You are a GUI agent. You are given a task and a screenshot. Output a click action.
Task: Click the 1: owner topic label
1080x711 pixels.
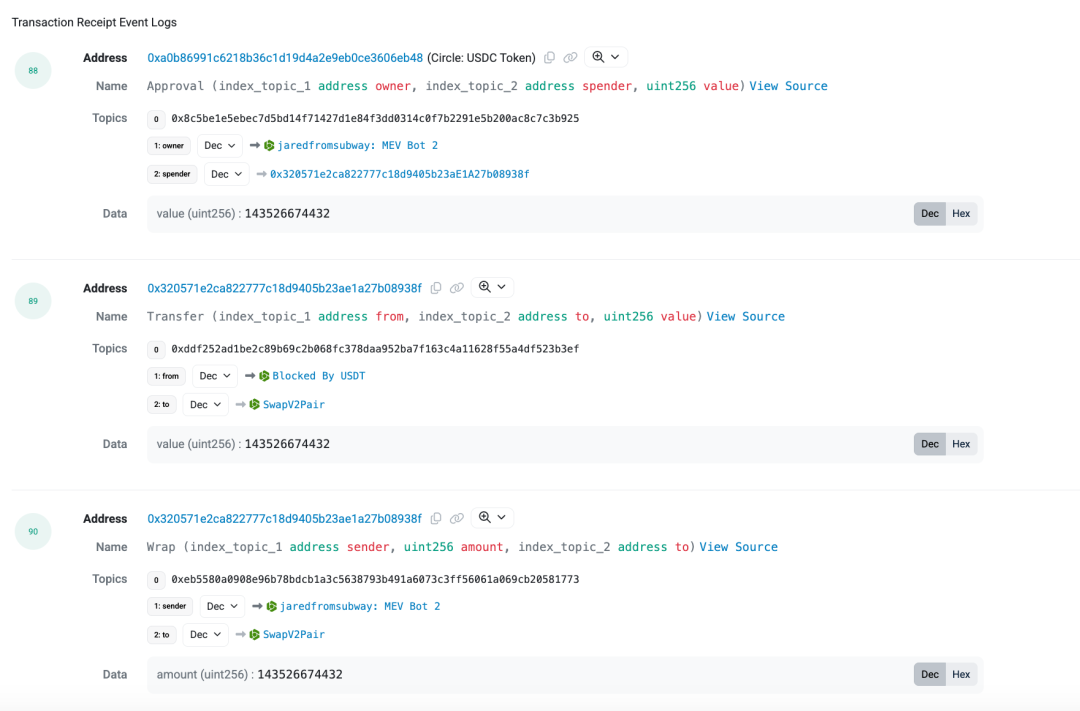[x=169, y=145]
